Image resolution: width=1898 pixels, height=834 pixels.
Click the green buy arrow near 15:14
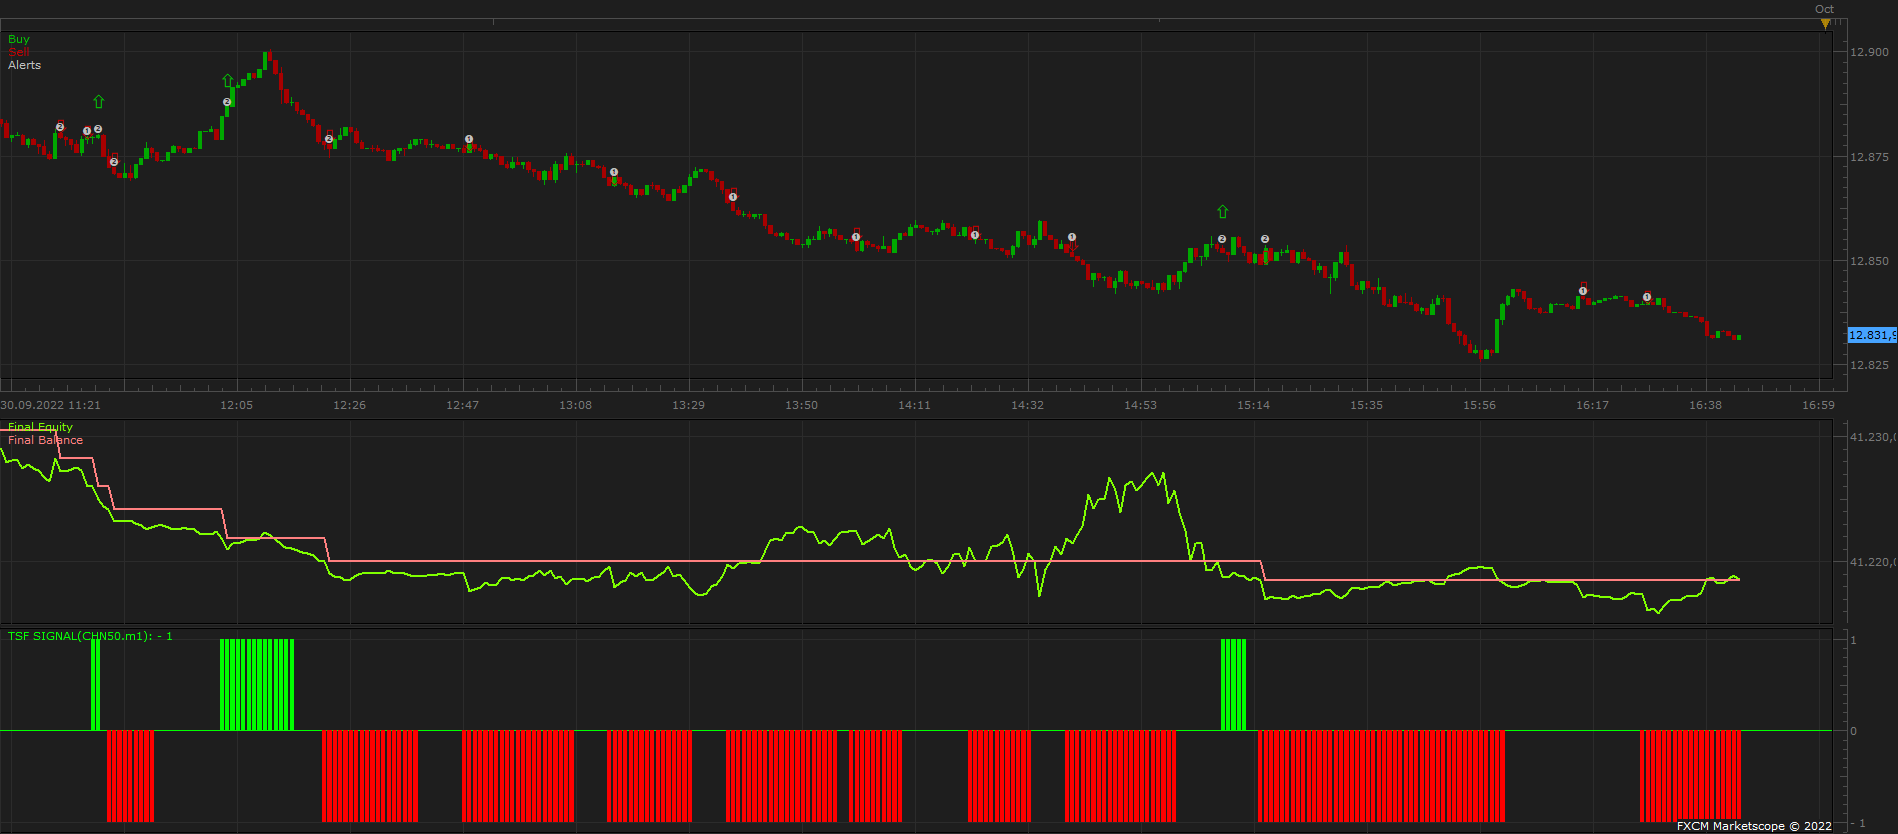coord(1222,211)
